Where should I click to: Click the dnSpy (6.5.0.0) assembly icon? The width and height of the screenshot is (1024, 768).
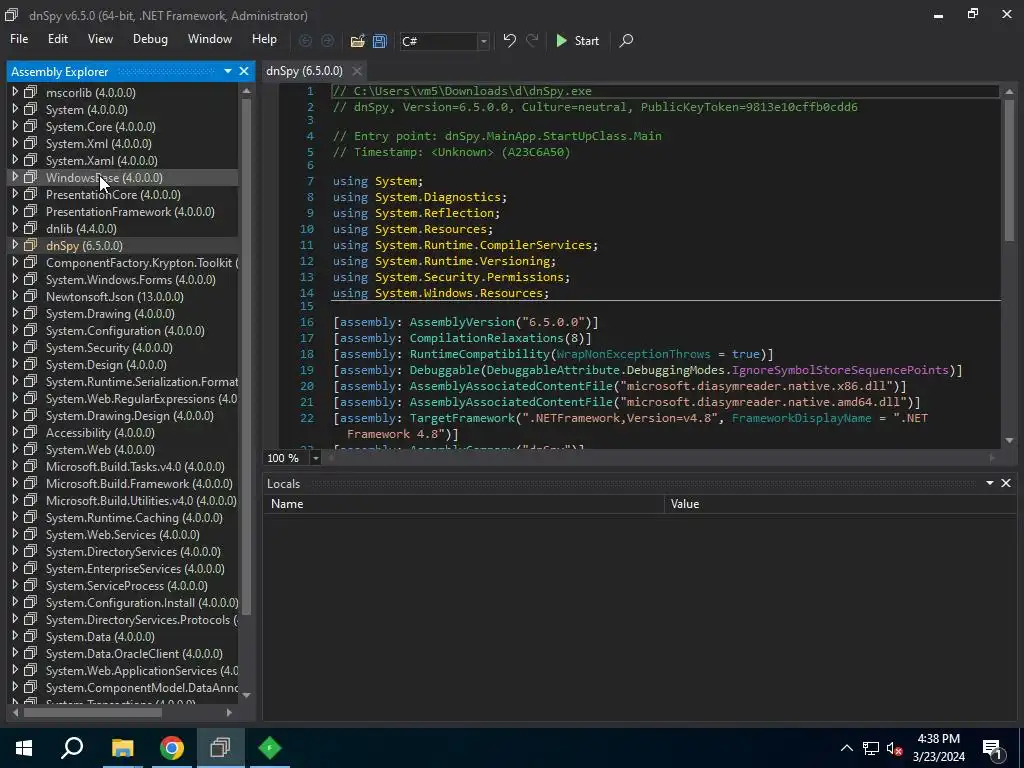point(30,245)
